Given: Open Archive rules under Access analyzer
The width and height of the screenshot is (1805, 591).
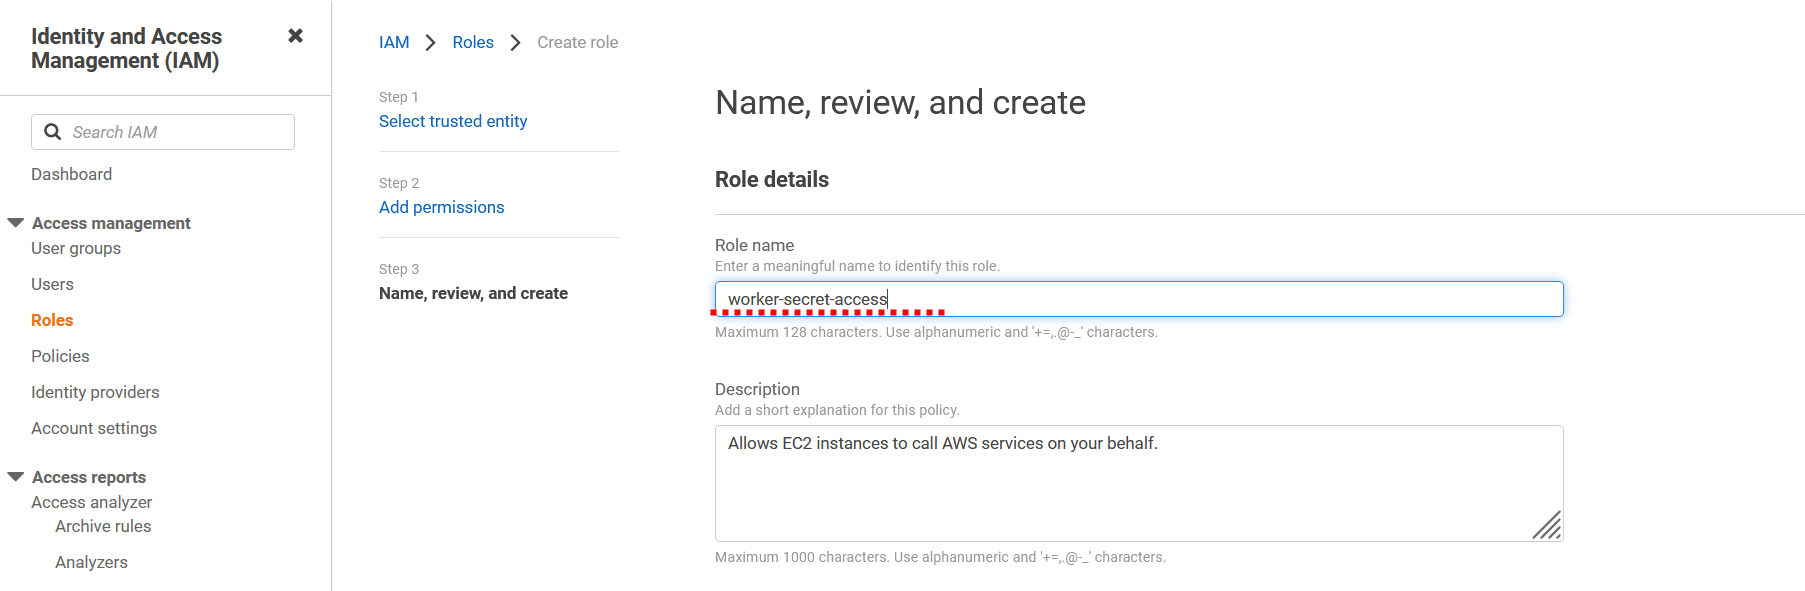Looking at the screenshot, I should [103, 526].
